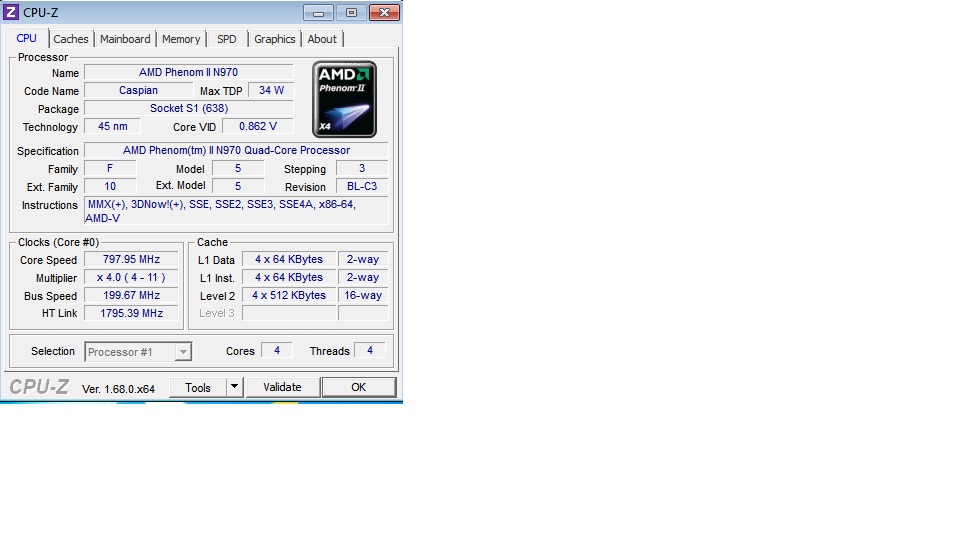Open the Processor #1 selection dropdown
Viewport: 960px width, 540px height.
(x=138, y=352)
